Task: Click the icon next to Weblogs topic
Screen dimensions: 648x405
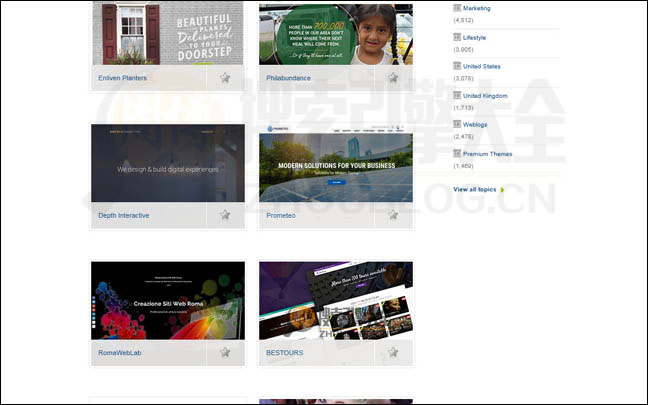Action: [457, 124]
